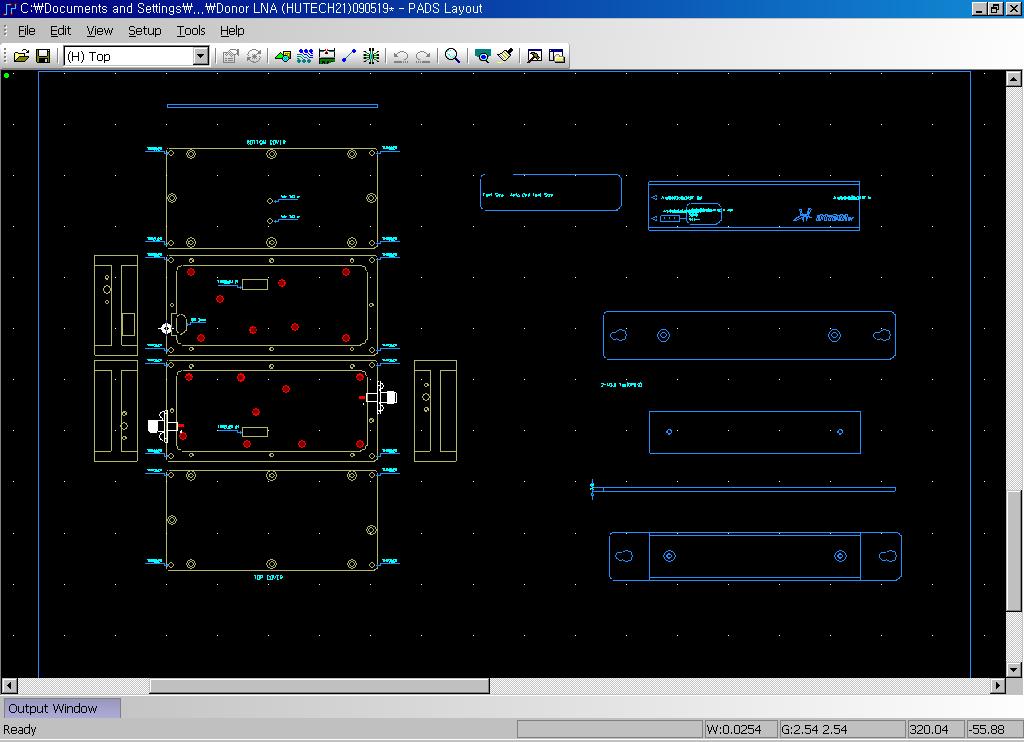
Task: Activate the Zoom magnifier tool
Action: pos(452,56)
